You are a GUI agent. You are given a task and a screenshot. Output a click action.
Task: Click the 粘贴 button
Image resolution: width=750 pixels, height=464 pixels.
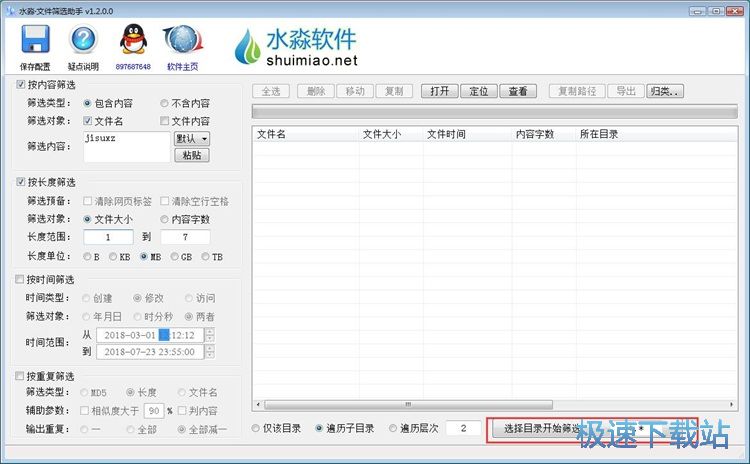pyautogui.click(x=192, y=155)
